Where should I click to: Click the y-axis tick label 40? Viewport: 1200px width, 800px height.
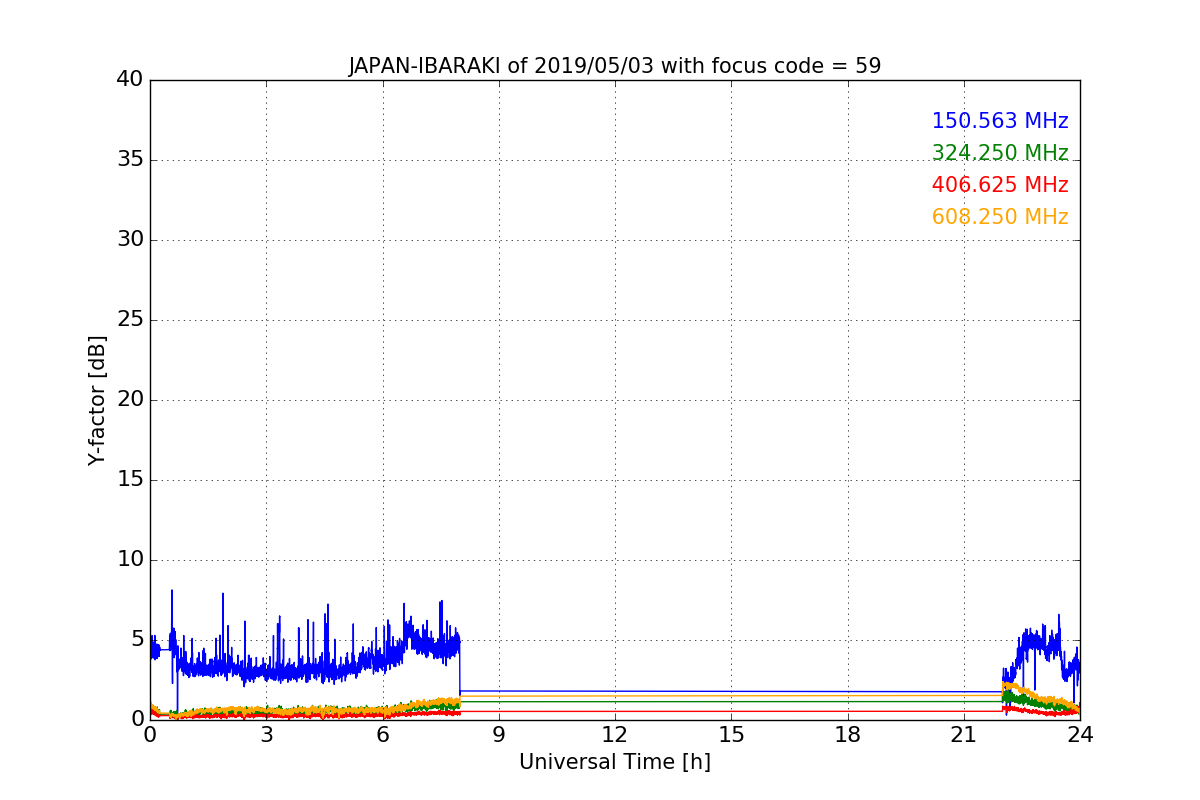[x=129, y=80]
